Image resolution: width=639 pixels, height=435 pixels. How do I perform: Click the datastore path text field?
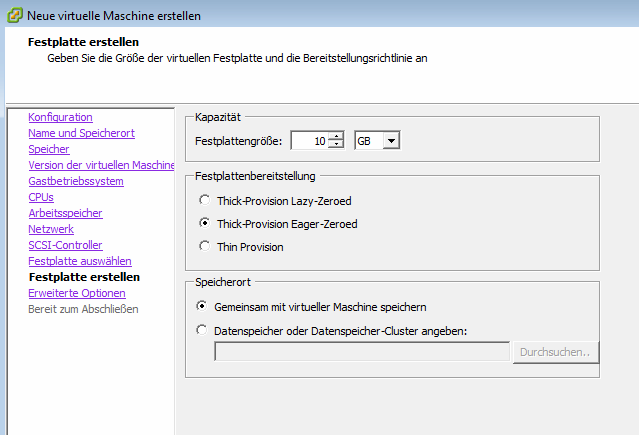pyautogui.click(x=362, y=352)
